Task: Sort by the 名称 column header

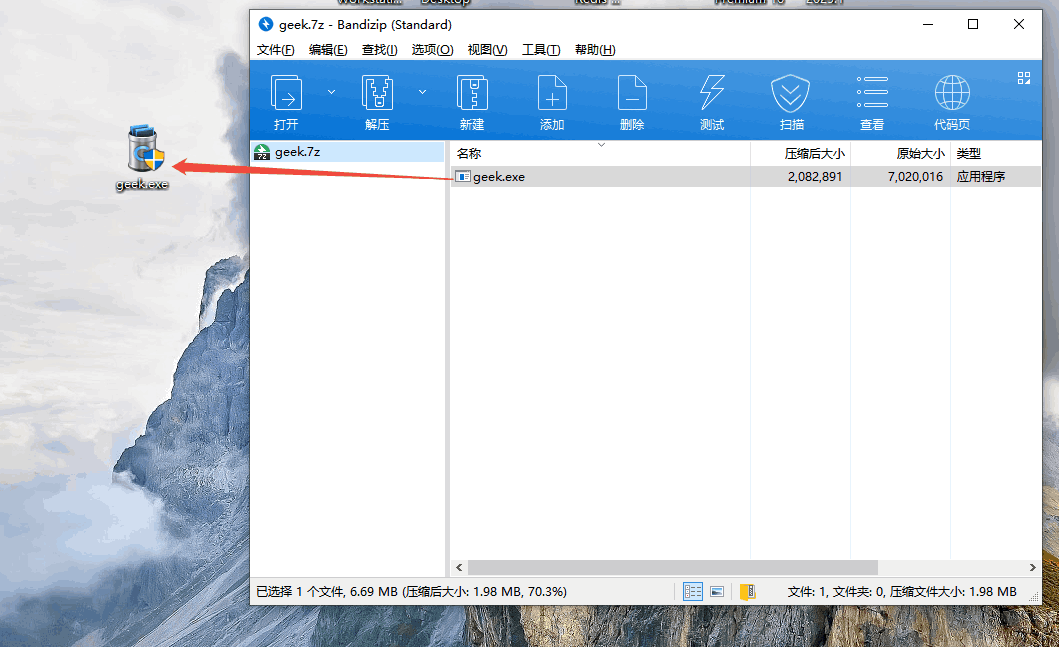Action: tap(600, 153)
